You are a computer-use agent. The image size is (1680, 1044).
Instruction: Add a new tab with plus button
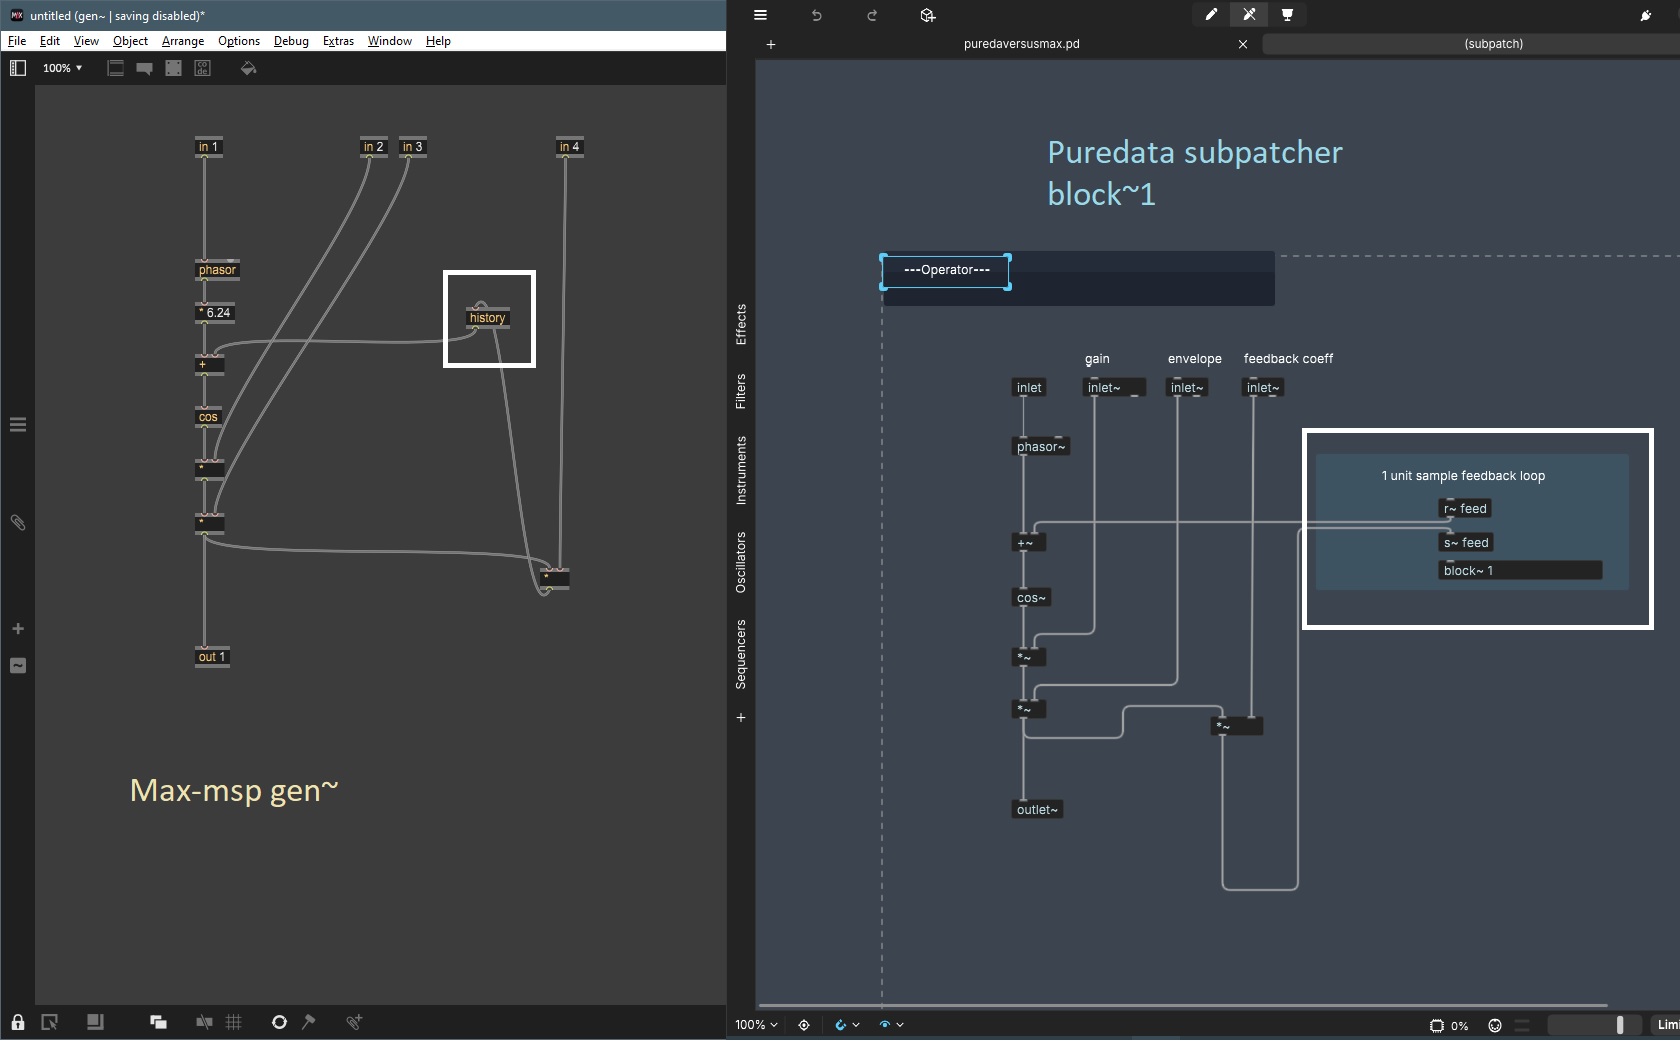pyautogui.click(x=771, y=44)
